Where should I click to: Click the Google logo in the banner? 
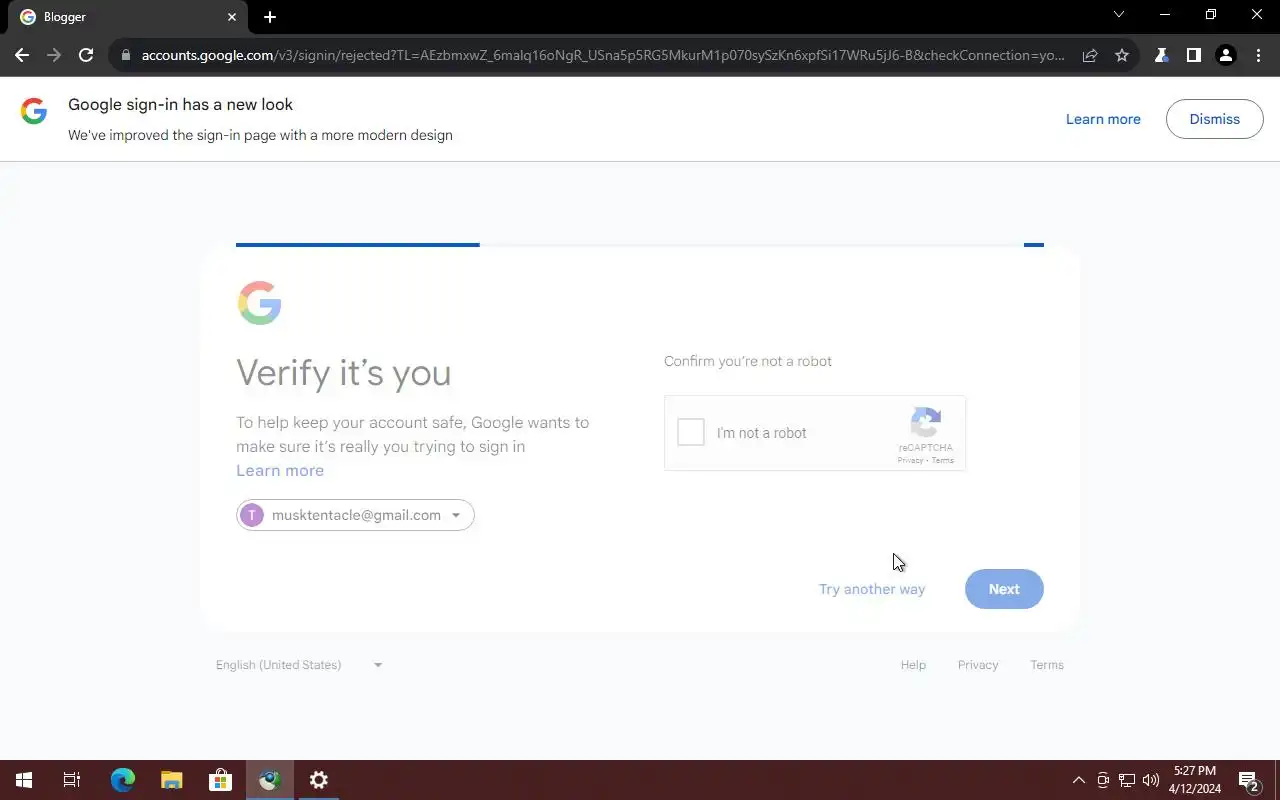click(x=34, y=111)
